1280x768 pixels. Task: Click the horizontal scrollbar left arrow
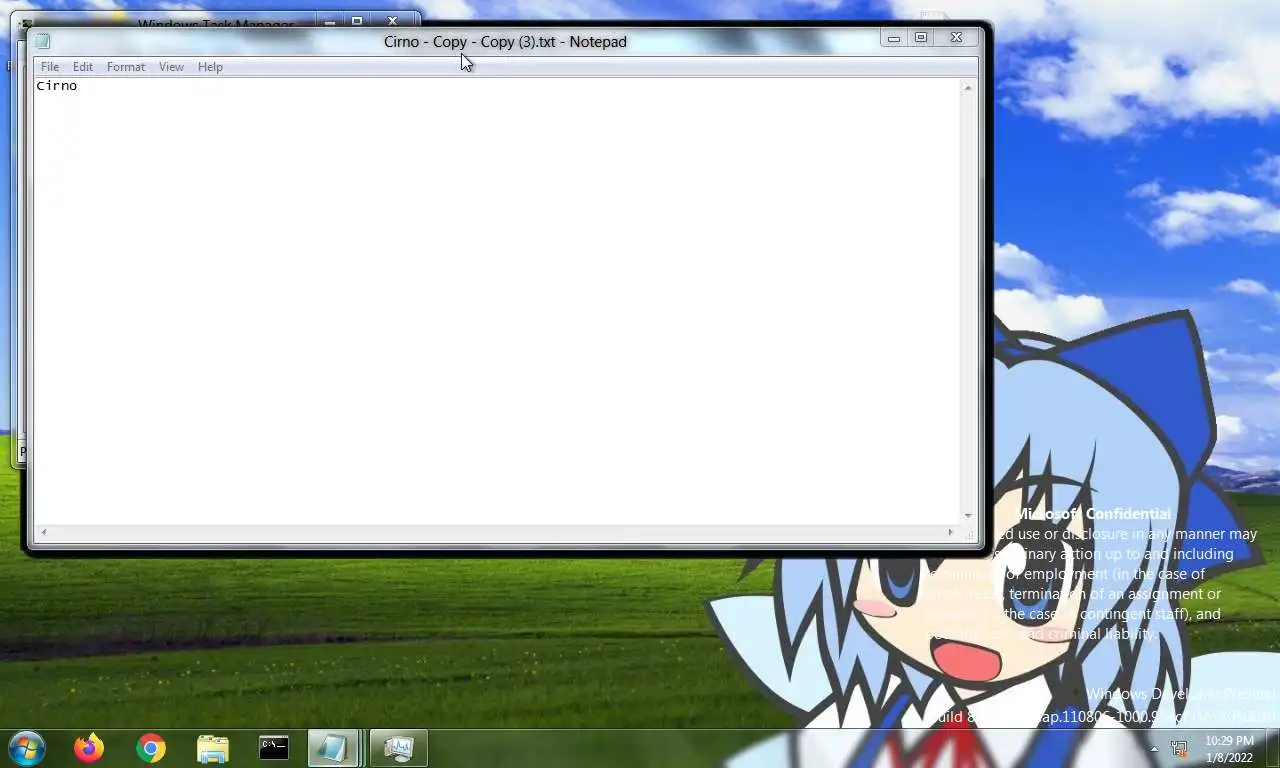point(43,532)
